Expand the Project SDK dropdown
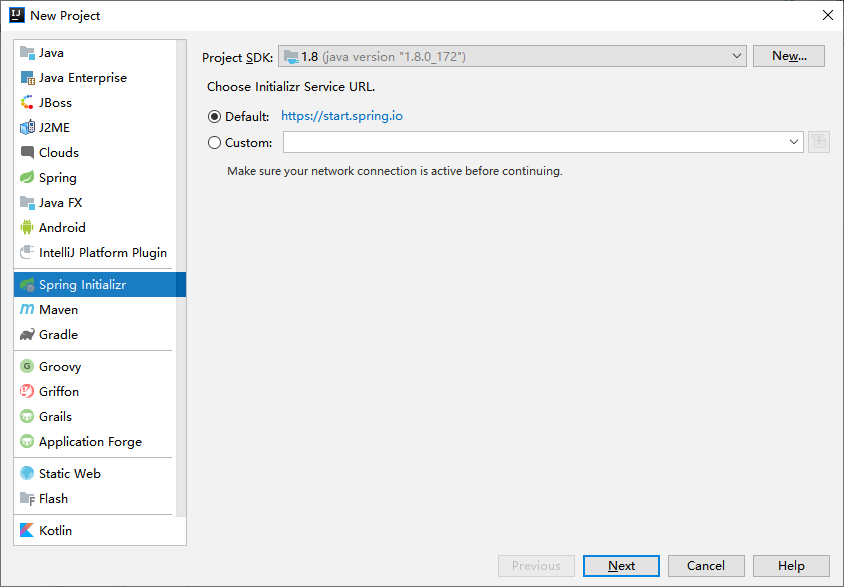The image size is (844, 587). pyautogui.click(x=512, y=56)
